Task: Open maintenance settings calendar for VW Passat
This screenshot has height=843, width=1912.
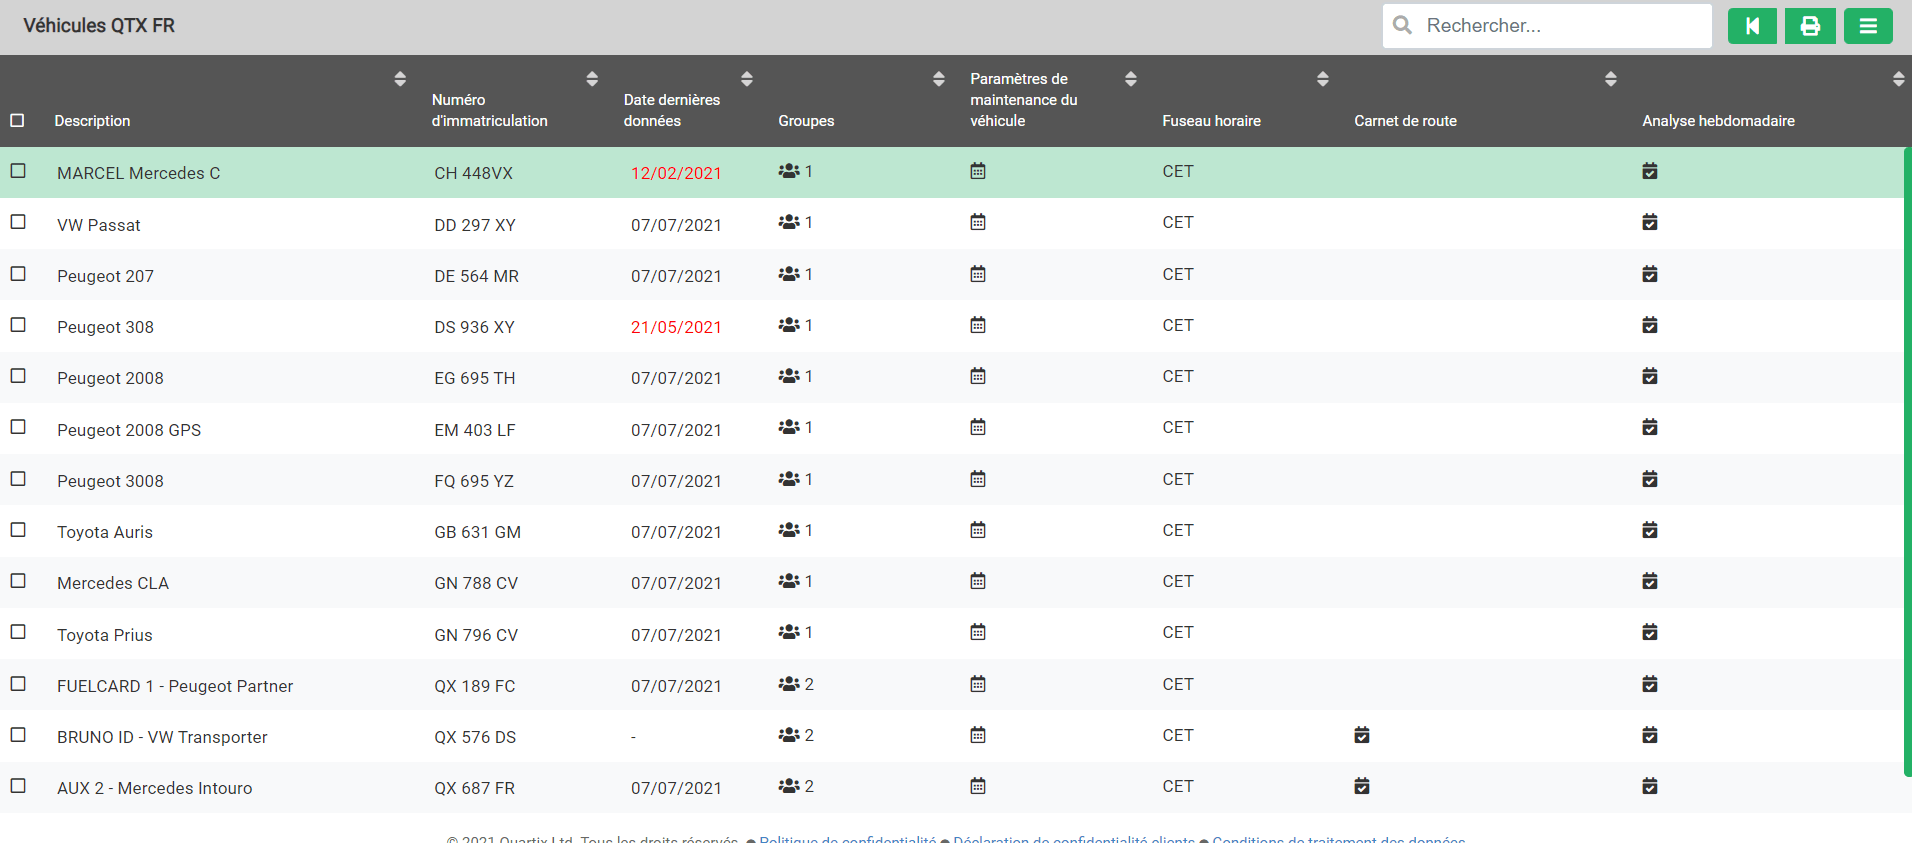Action: [978, 222]
